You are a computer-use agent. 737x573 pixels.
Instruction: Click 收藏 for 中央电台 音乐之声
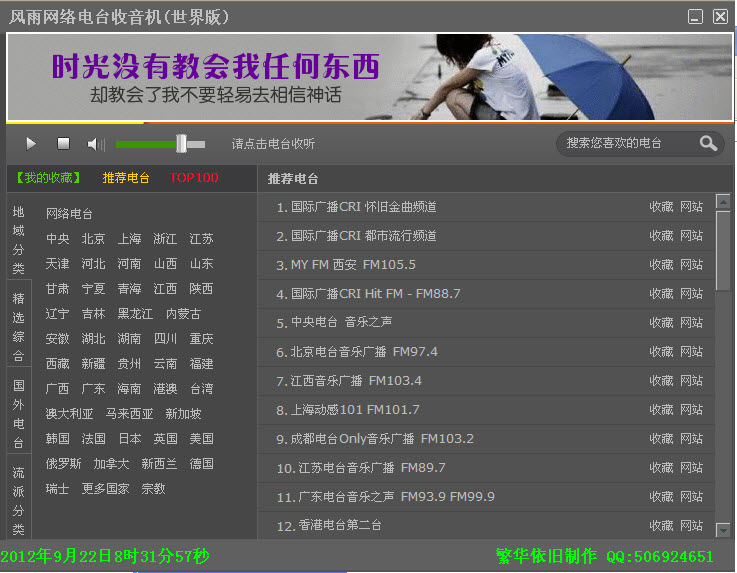point(661,323)
